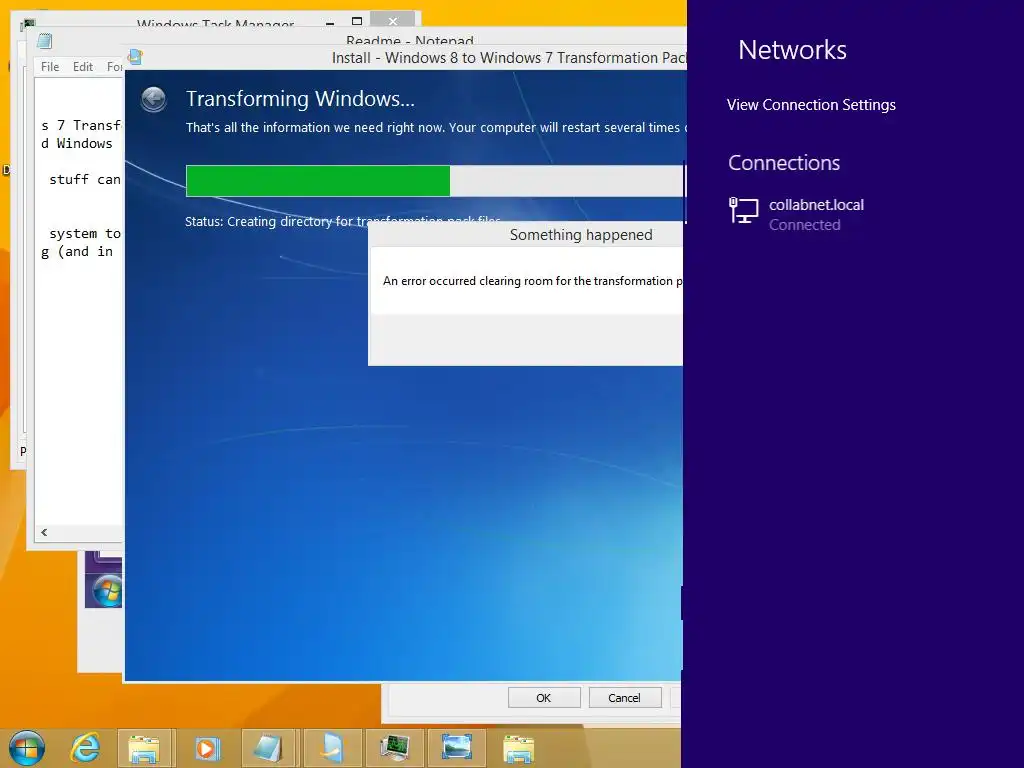Click the back arrow in the installer window
The width and height of the screenshot is (1024, 768).
click(x=153, y=99)
